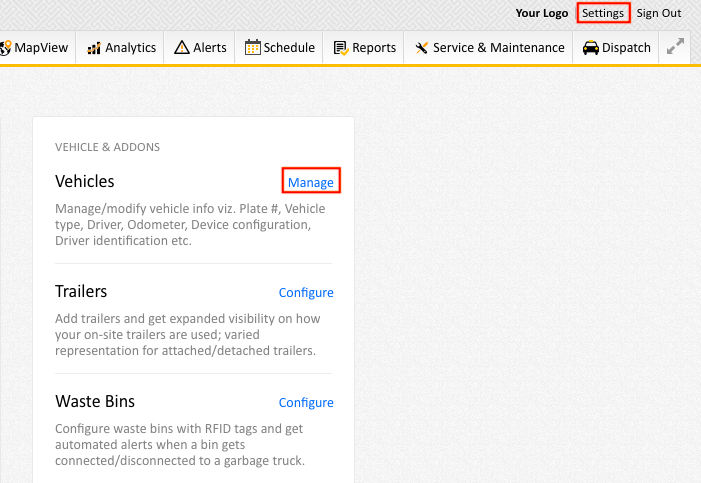The width and height of the screenshot is (701, 483).
Task: Switch to the Dispatch tab
Action: (x=616, y=47)
